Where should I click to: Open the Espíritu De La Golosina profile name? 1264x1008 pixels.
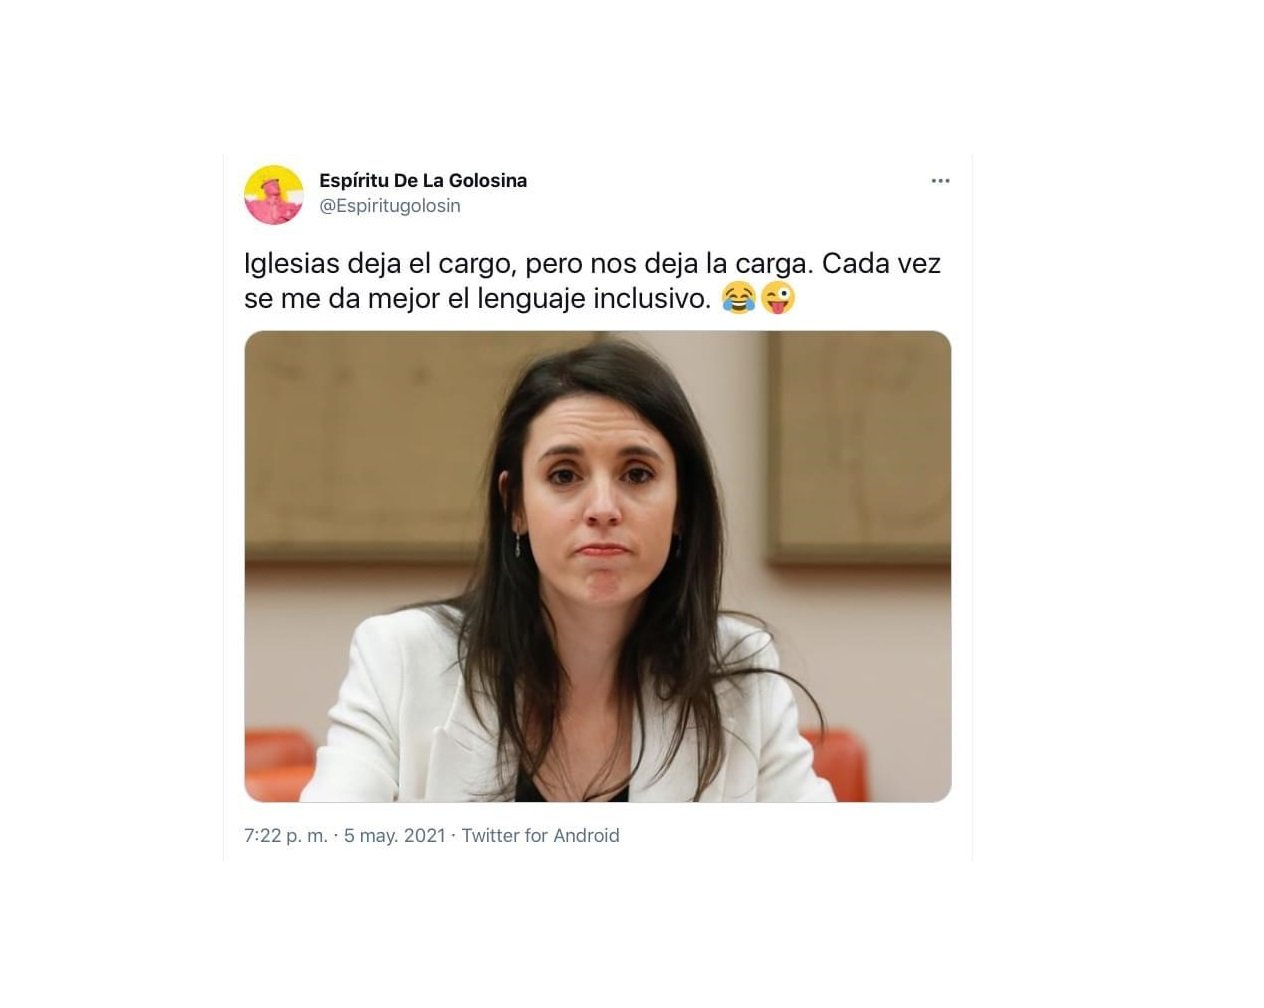tap(423, 181)
